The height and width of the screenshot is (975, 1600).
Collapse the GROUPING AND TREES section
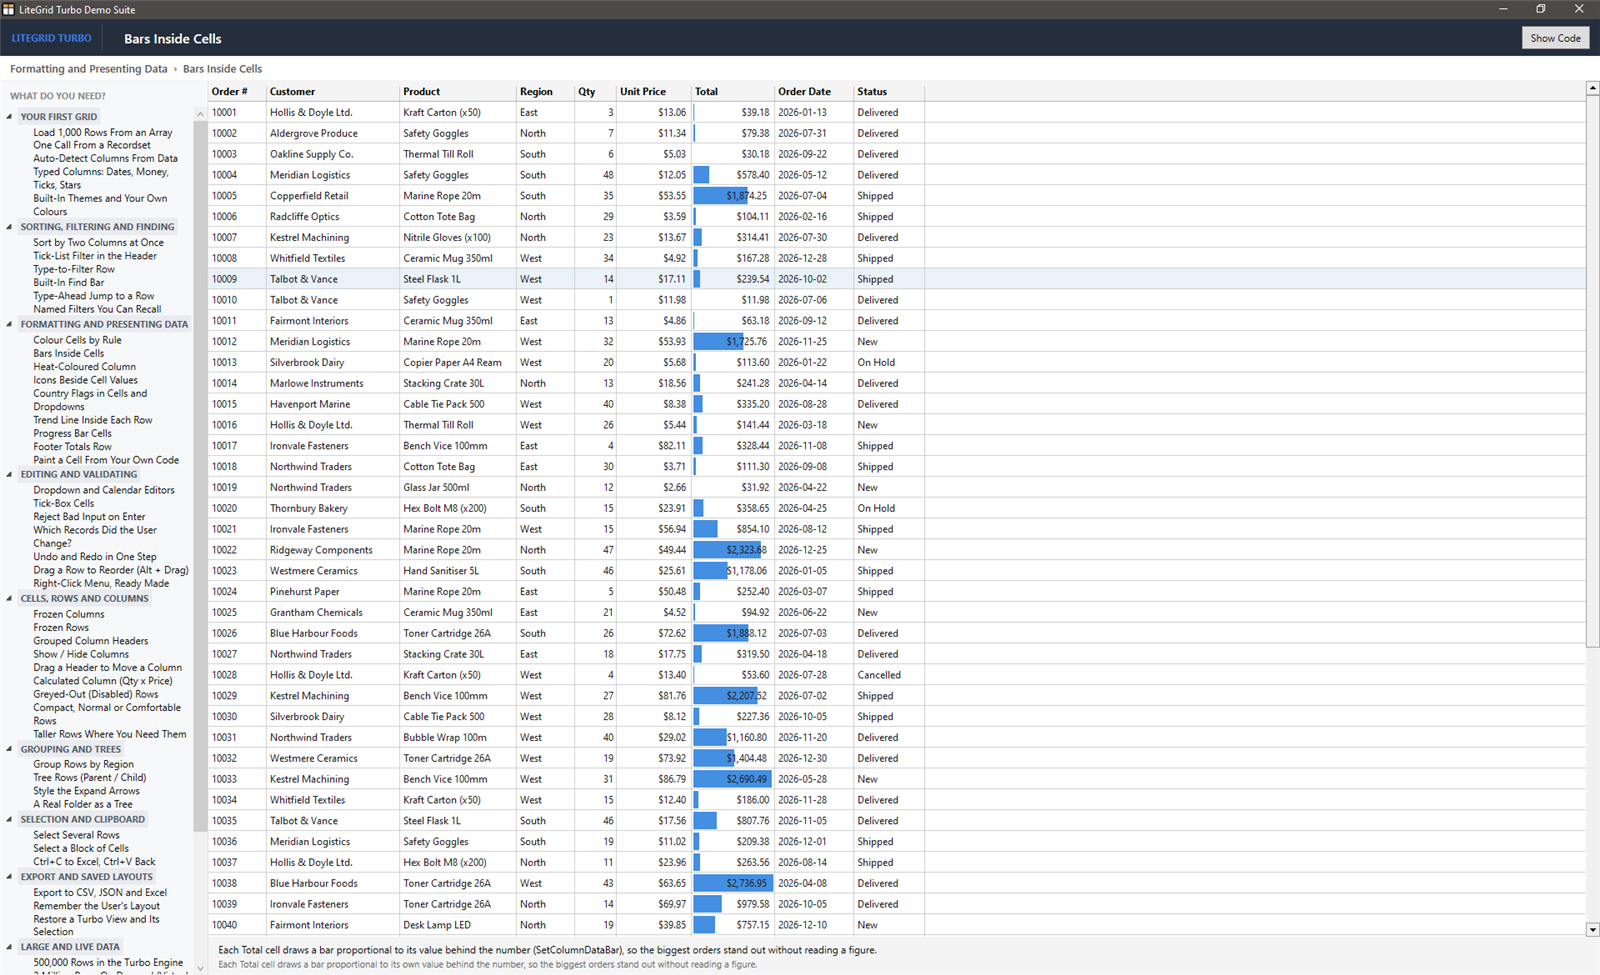10,749
